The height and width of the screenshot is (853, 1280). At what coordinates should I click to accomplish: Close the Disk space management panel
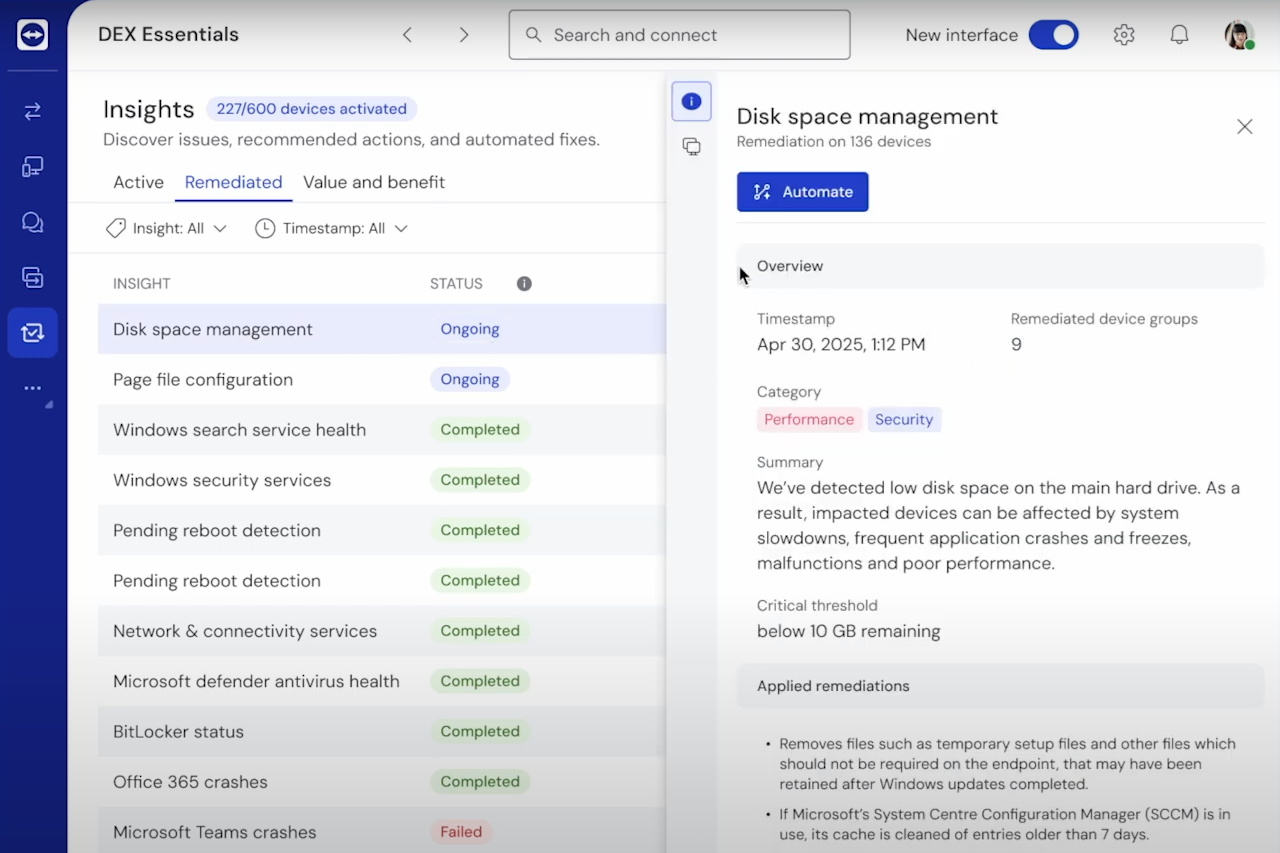[1244, 127]
